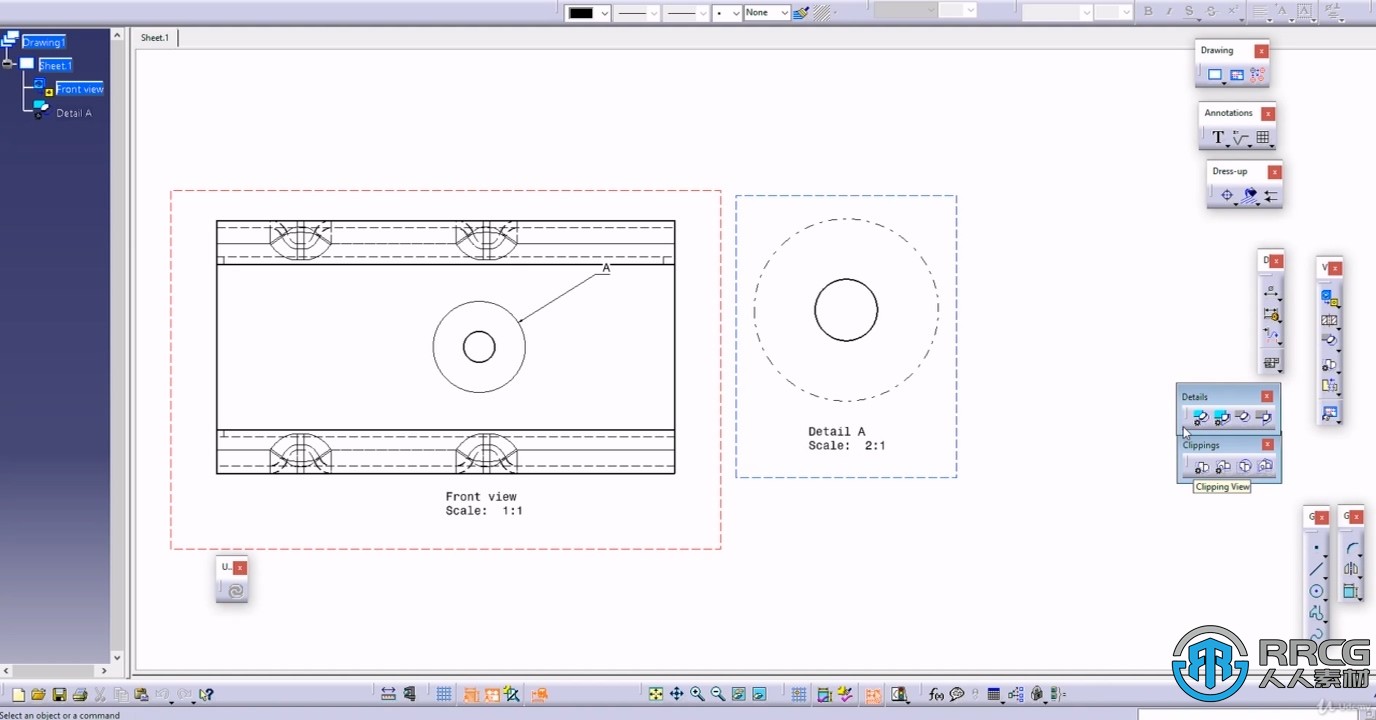1376x720 pixels.
Task: Click the Zoom Out icon
Action: pos(717,694)
